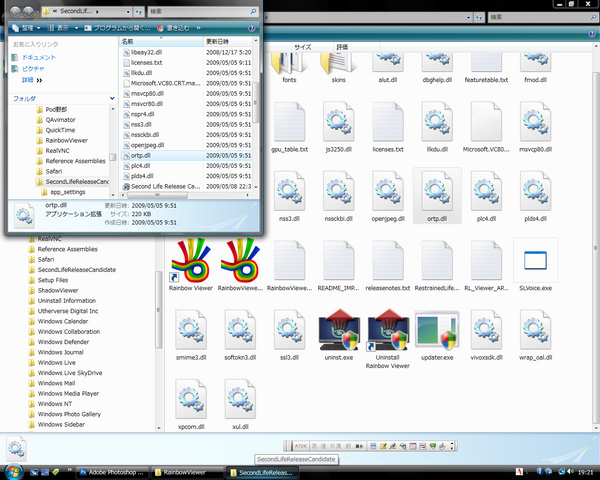600x480 pixels.
Task: Collapse the フォルダ folders pane chevron
Action: tap(112, 98)
